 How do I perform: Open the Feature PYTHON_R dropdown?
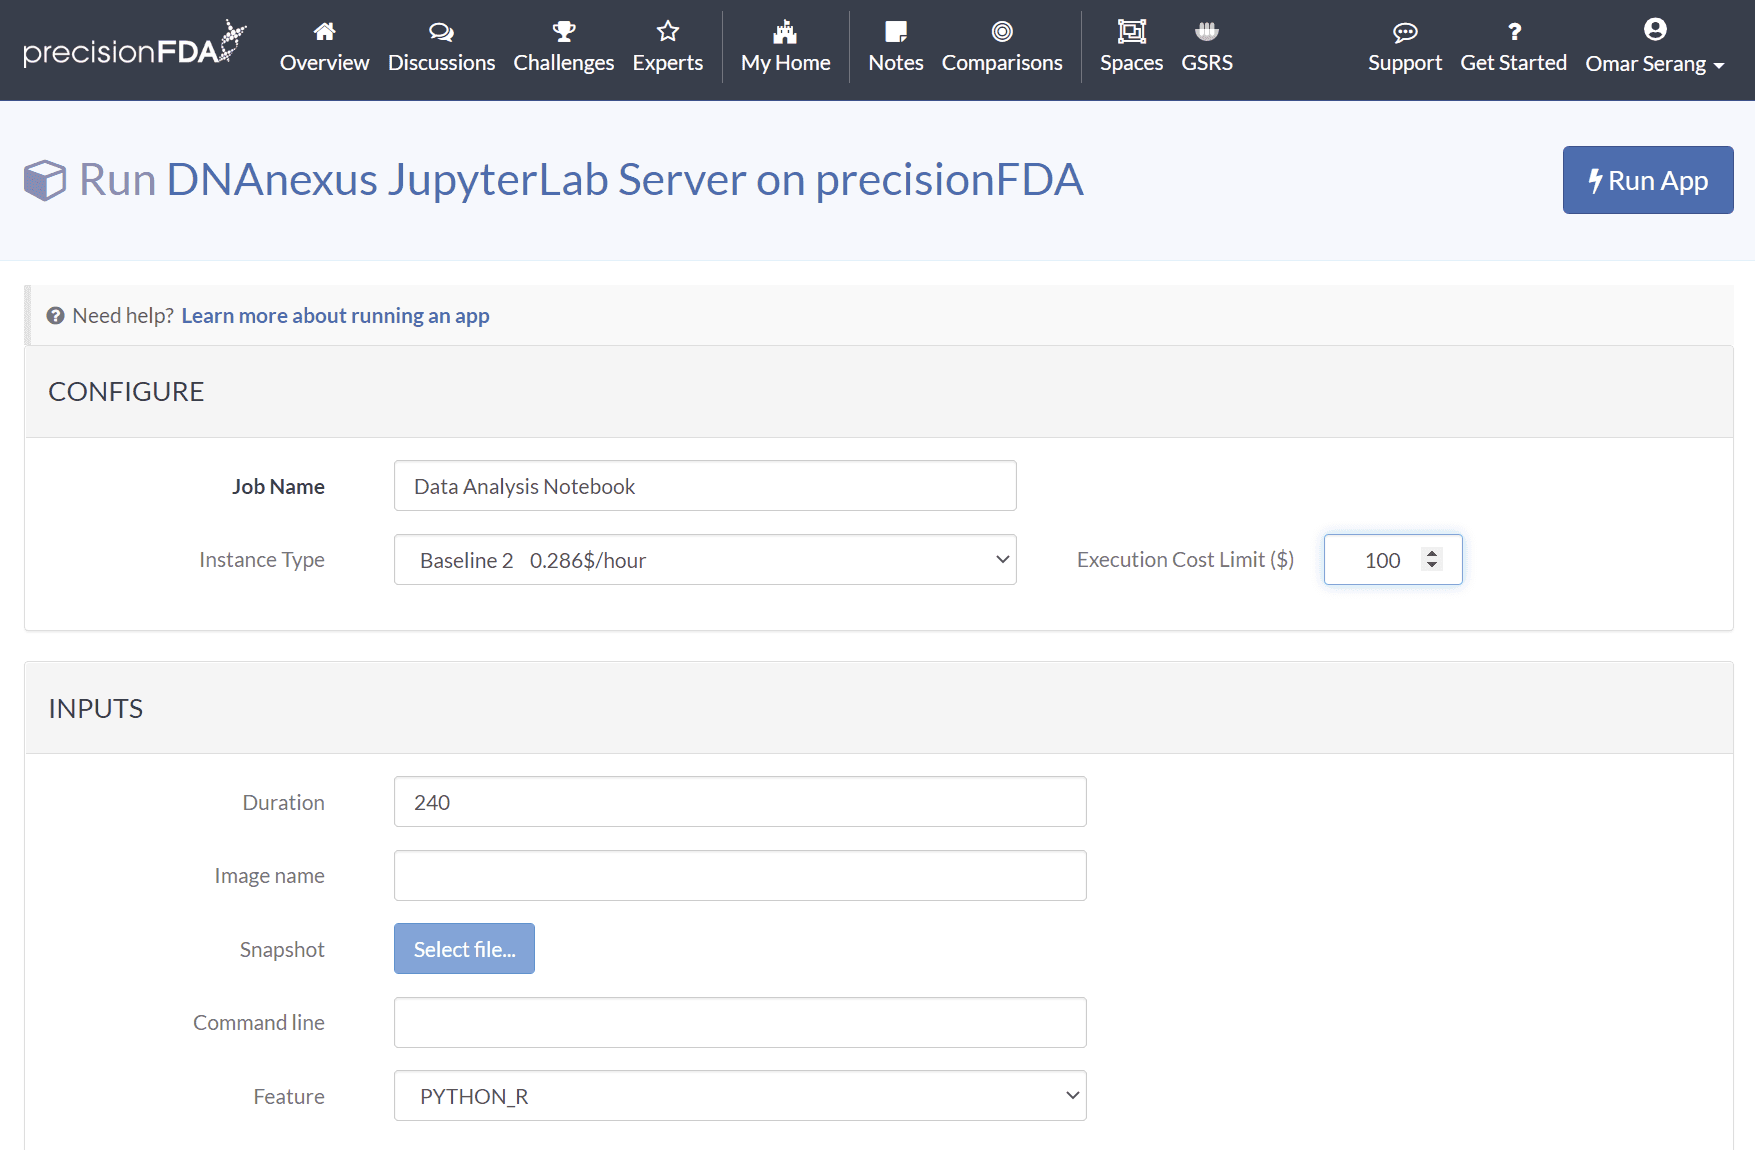pyautogui.click(x=740, y=1096)
